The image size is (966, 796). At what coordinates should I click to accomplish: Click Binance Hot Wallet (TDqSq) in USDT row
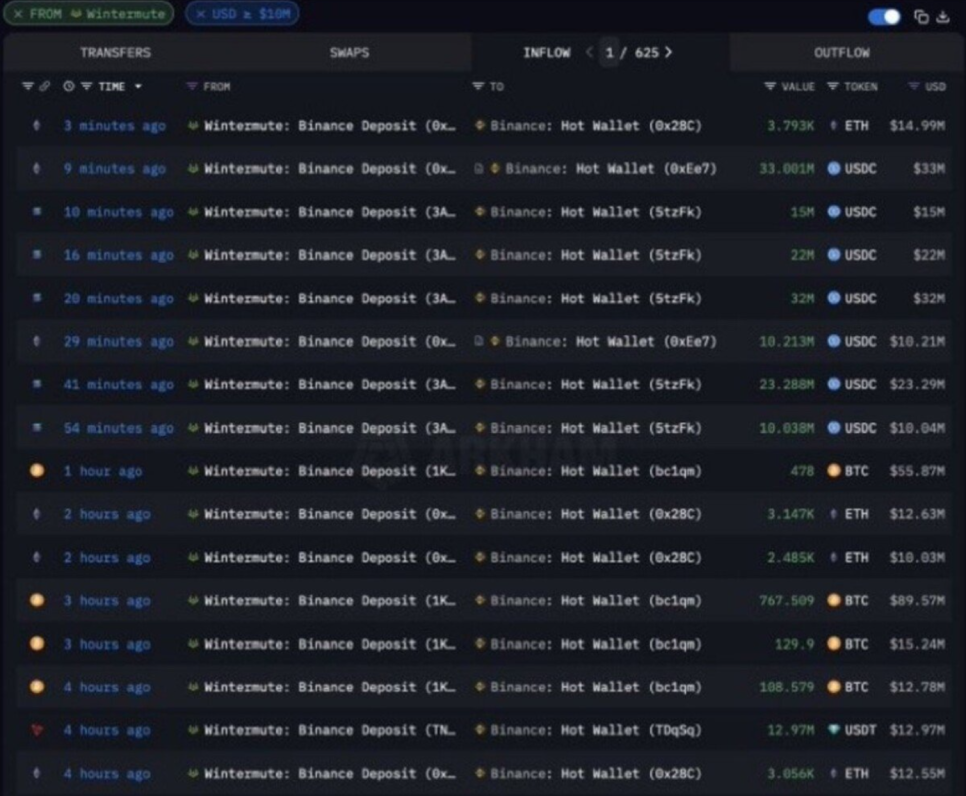(595, 731)
